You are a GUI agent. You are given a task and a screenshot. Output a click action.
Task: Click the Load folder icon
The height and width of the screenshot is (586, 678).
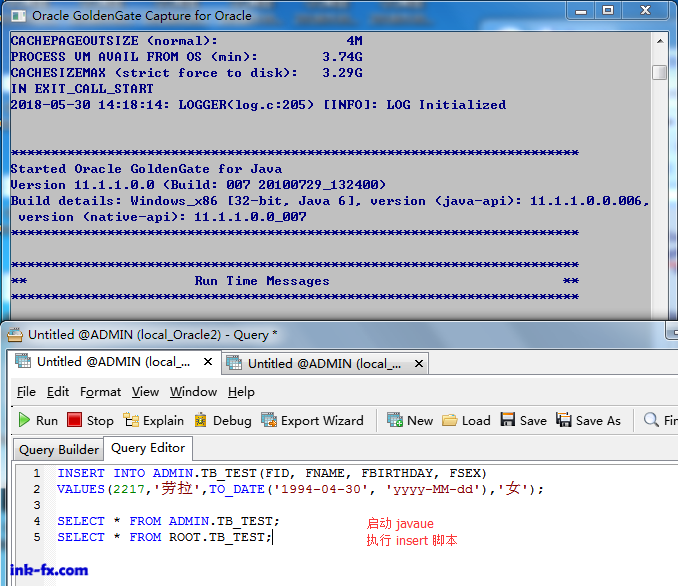point(450,420)
